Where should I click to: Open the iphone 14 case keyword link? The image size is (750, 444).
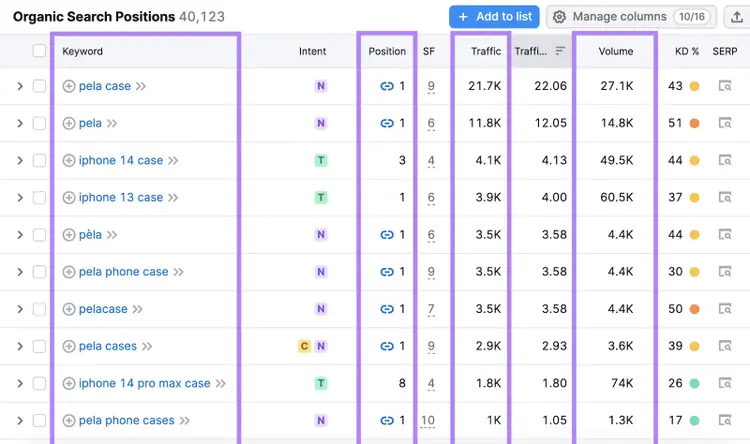[121, 160]
